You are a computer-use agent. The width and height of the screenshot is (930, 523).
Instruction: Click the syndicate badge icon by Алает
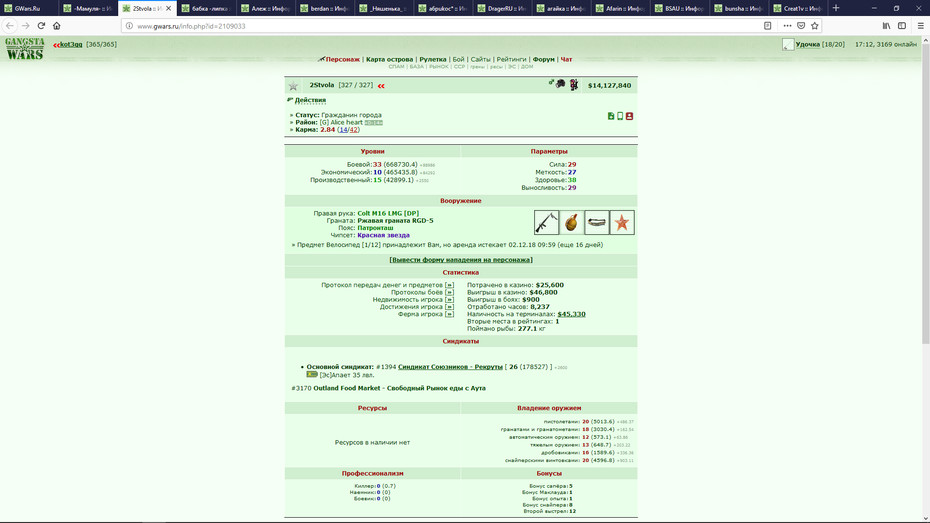[312, 375]
